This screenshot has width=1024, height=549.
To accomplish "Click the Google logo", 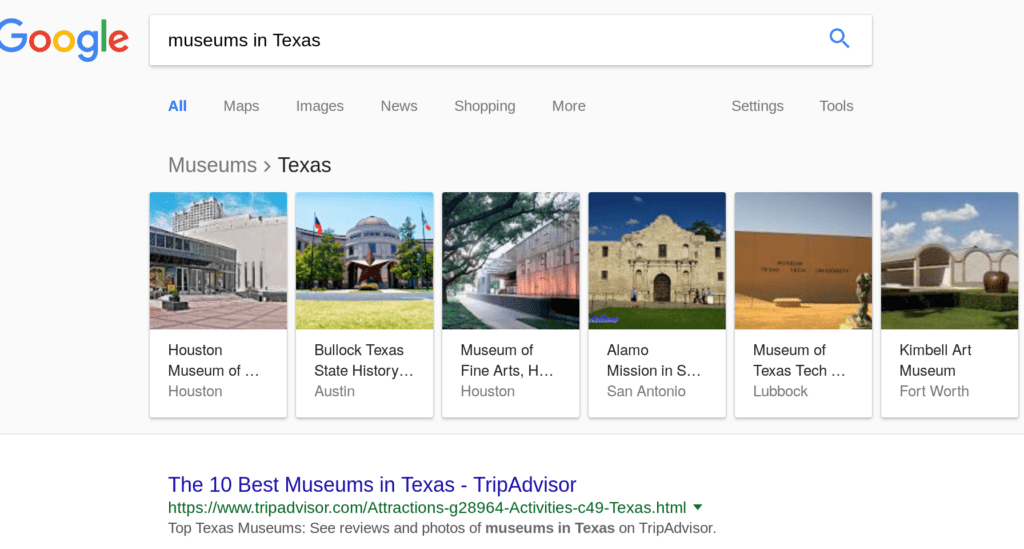I will coord(64,40).
